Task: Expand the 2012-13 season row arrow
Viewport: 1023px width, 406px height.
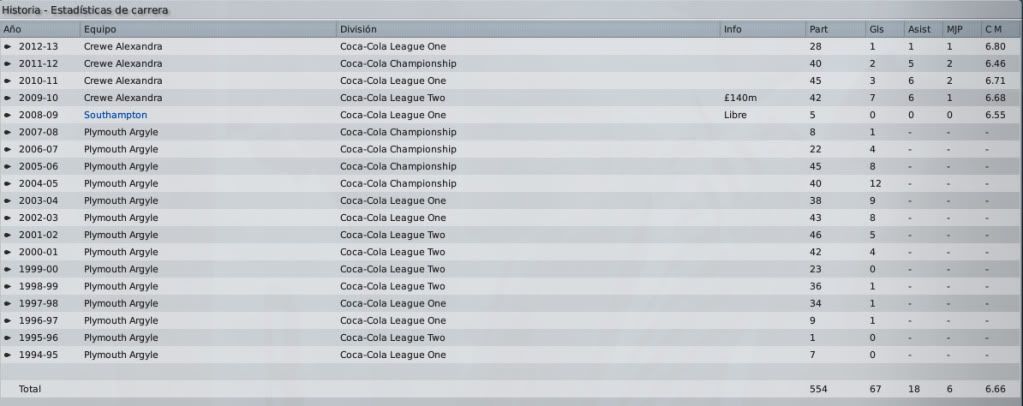Action: click(x=8, y=46)
